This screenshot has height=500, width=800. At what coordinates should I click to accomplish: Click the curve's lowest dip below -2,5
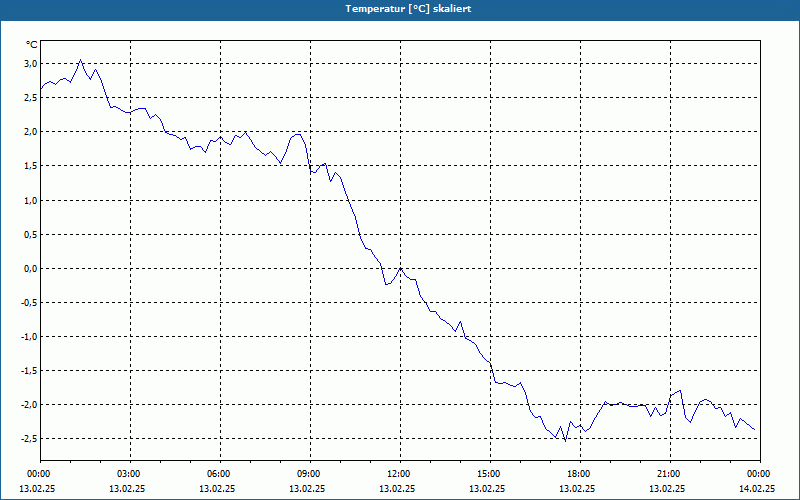565,441
